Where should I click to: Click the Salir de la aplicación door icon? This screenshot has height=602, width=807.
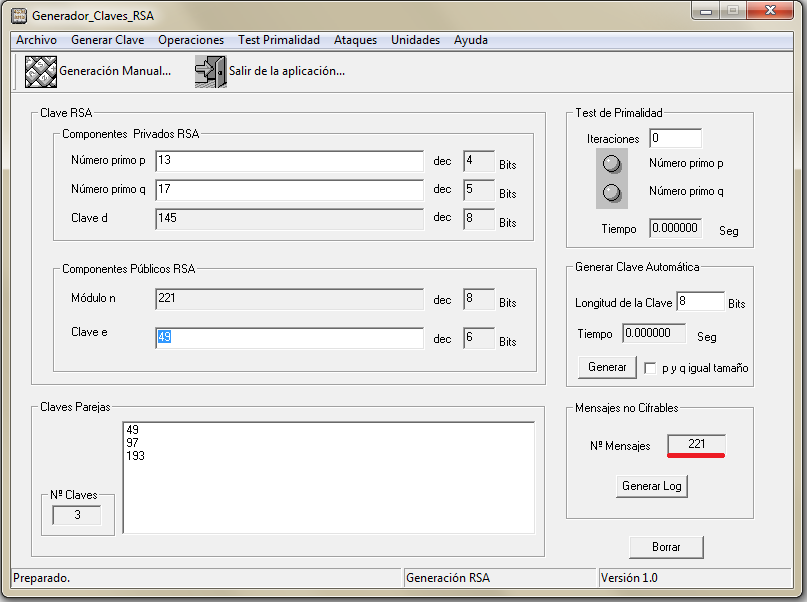210,72
